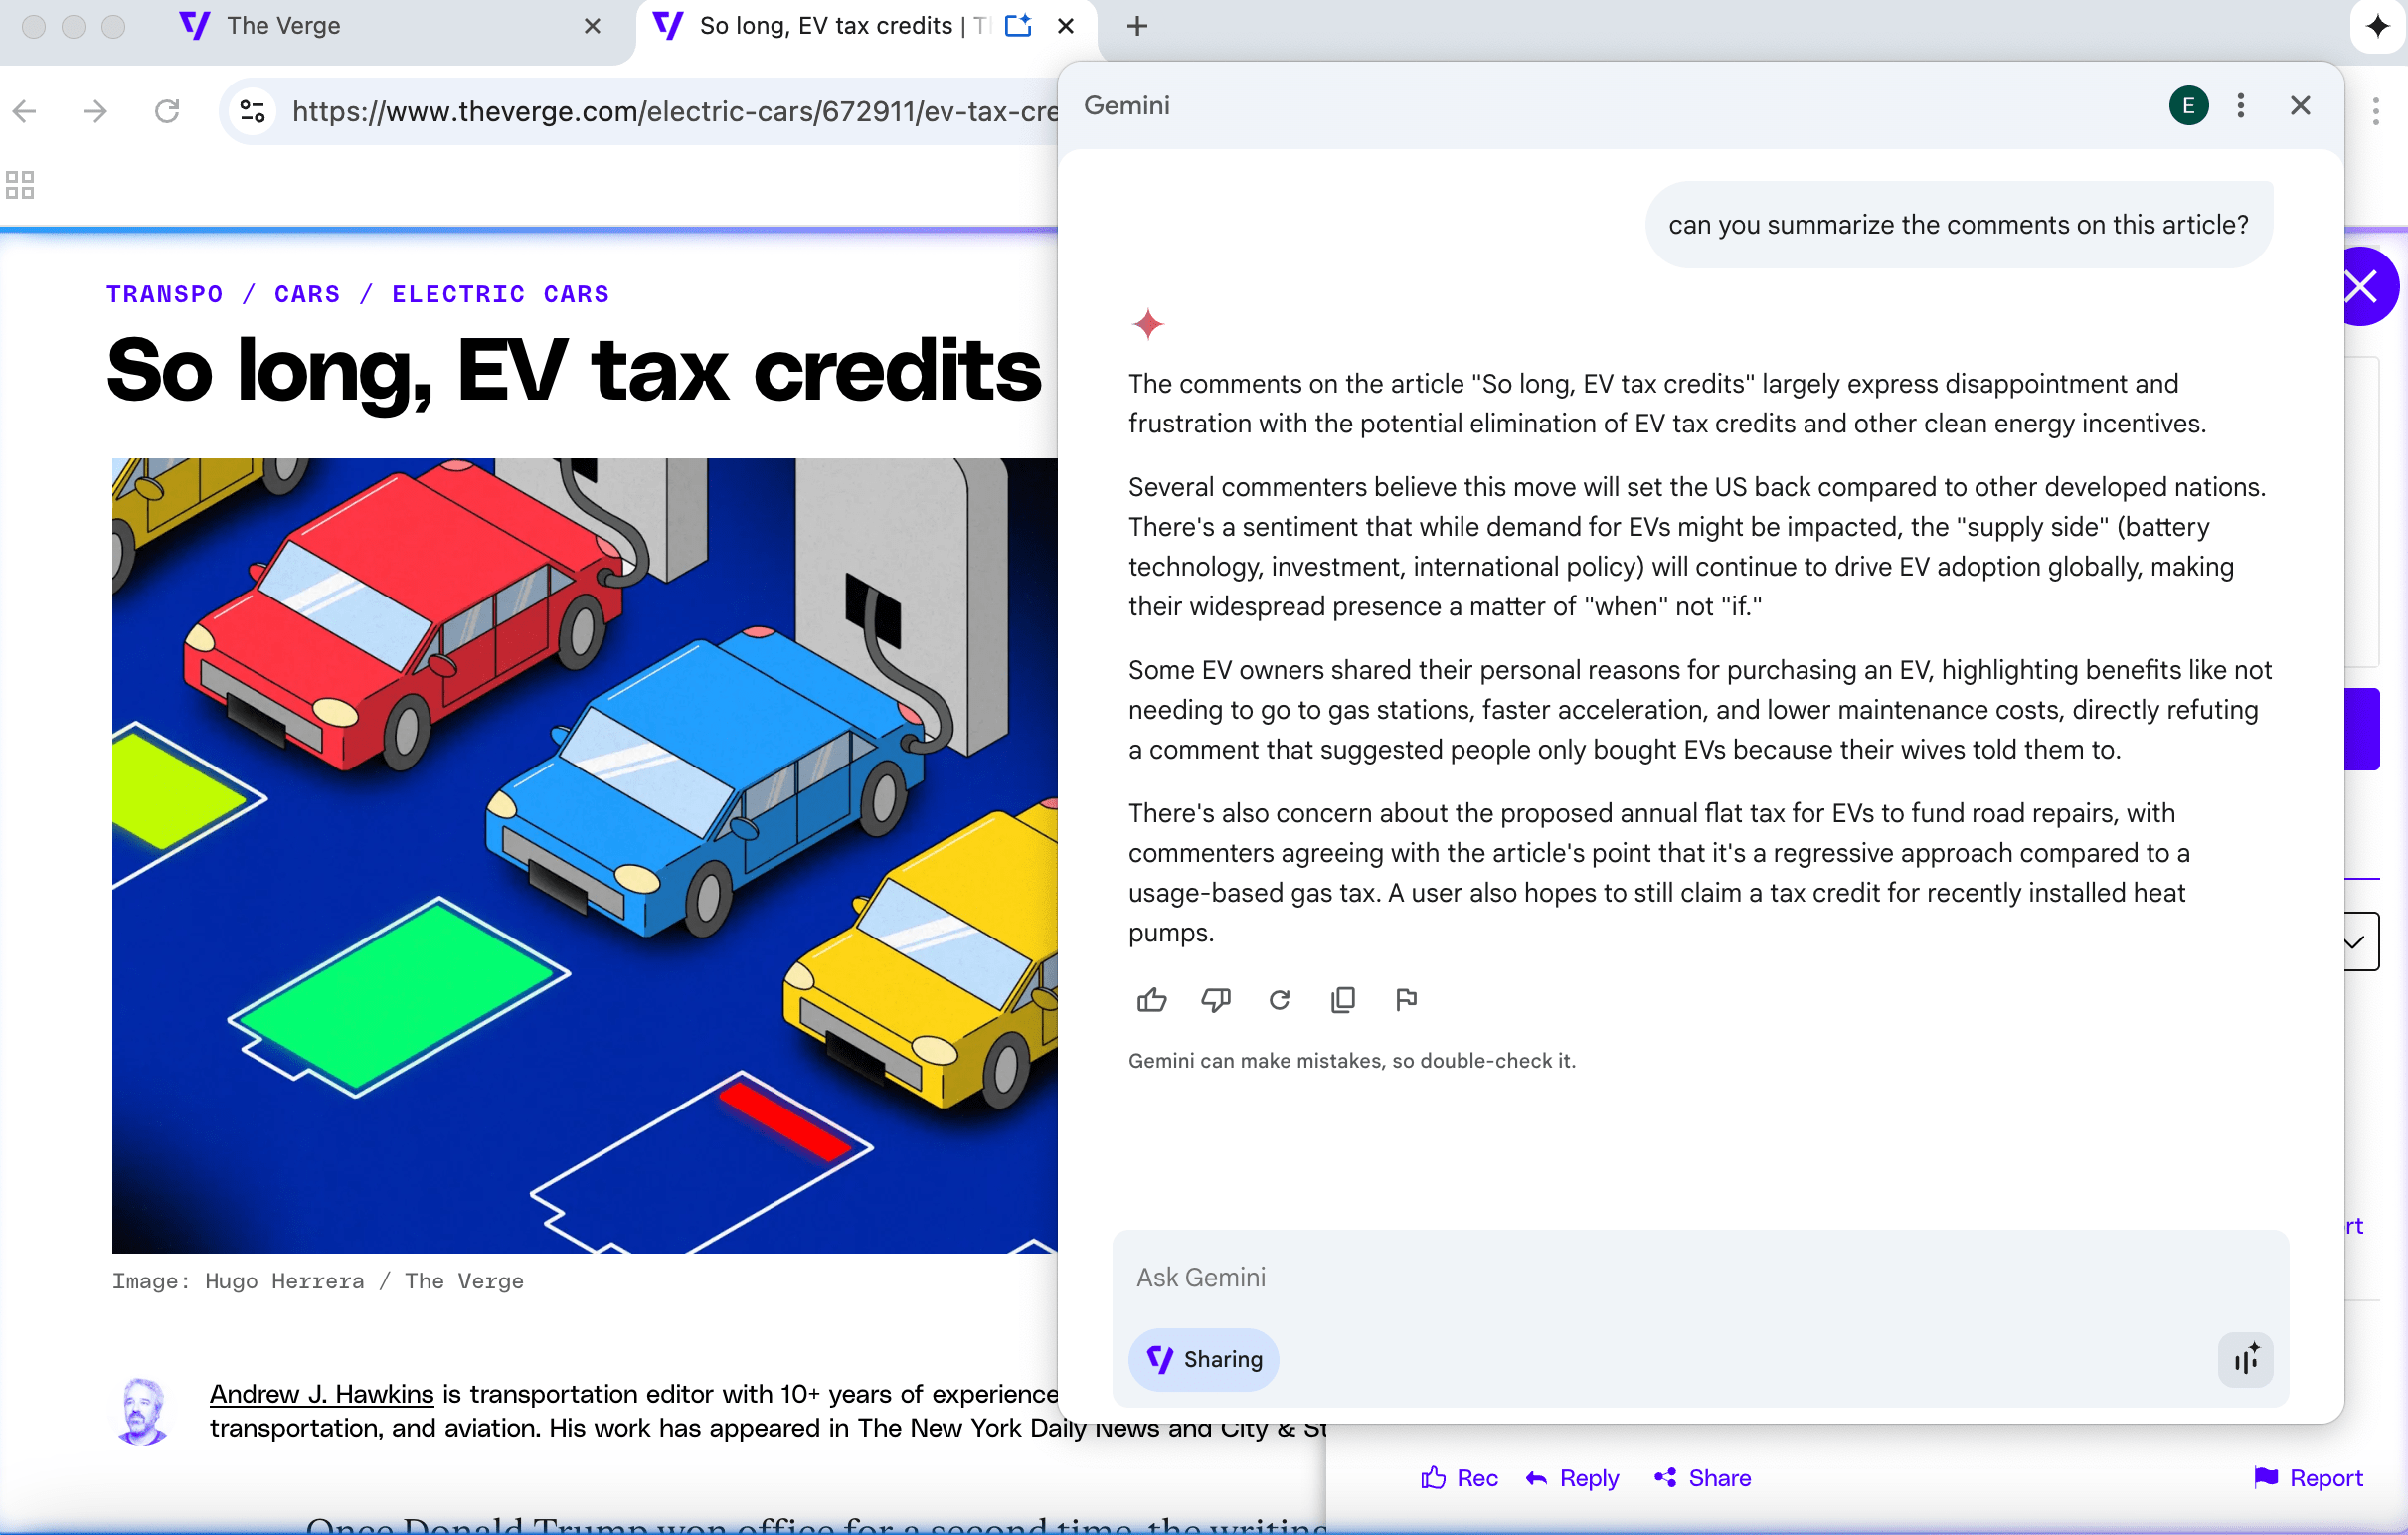Open a new browser tab
This screenshot has height=1535, width=2408.
click(x=1136, y=26)
